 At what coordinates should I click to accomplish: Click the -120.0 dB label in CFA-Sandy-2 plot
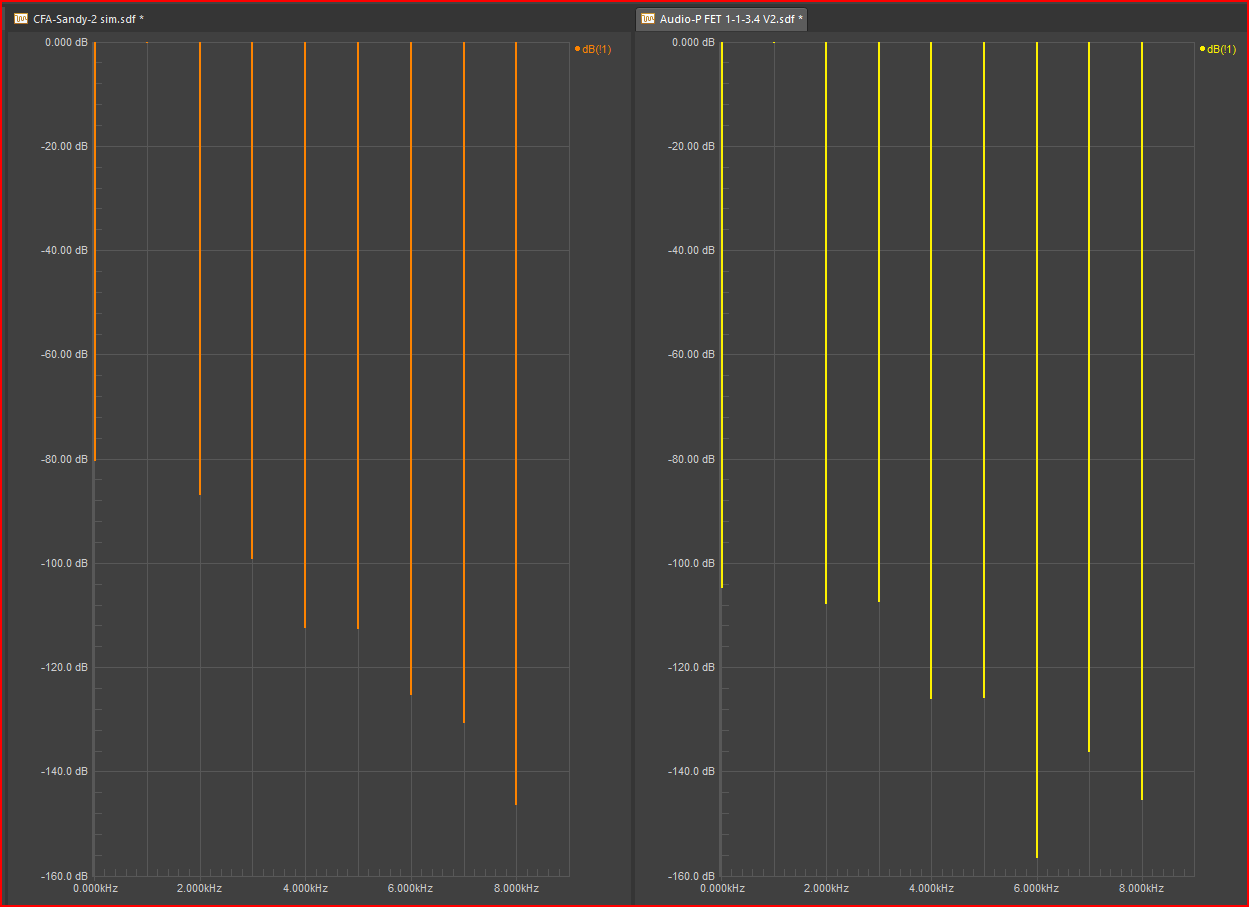[x=64, y=667]
